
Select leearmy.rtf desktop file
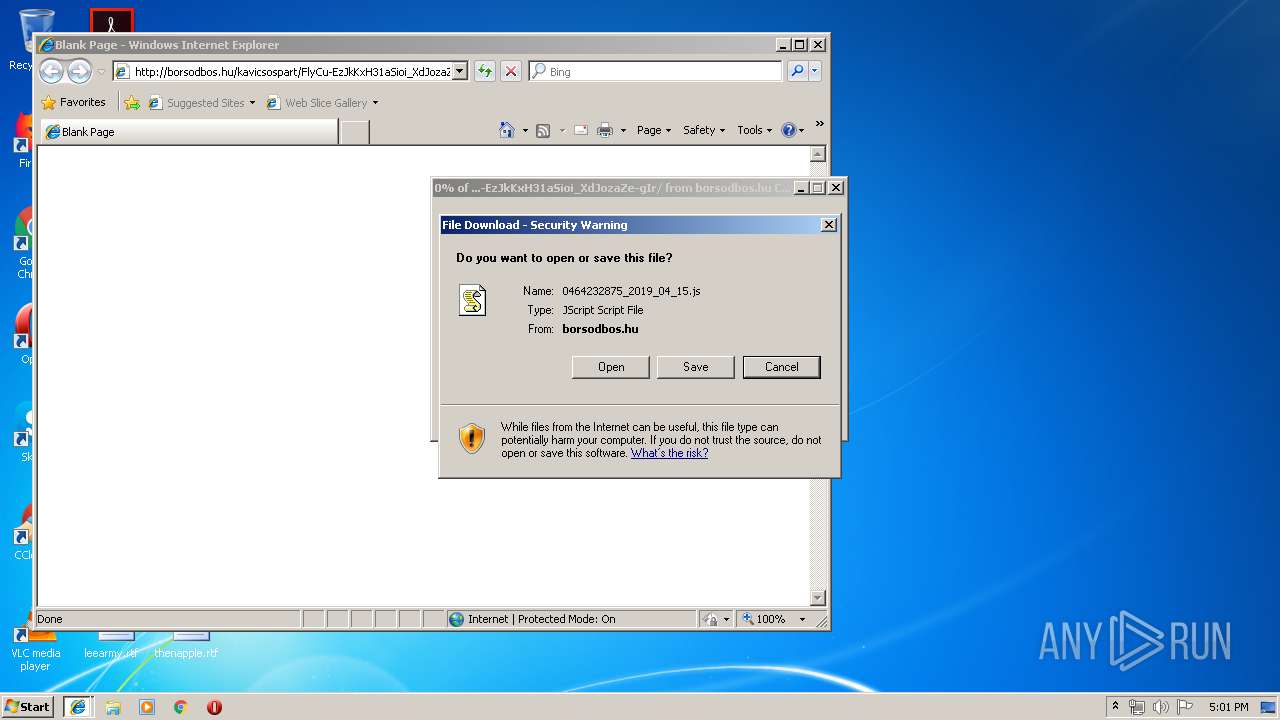click(111, 646)
